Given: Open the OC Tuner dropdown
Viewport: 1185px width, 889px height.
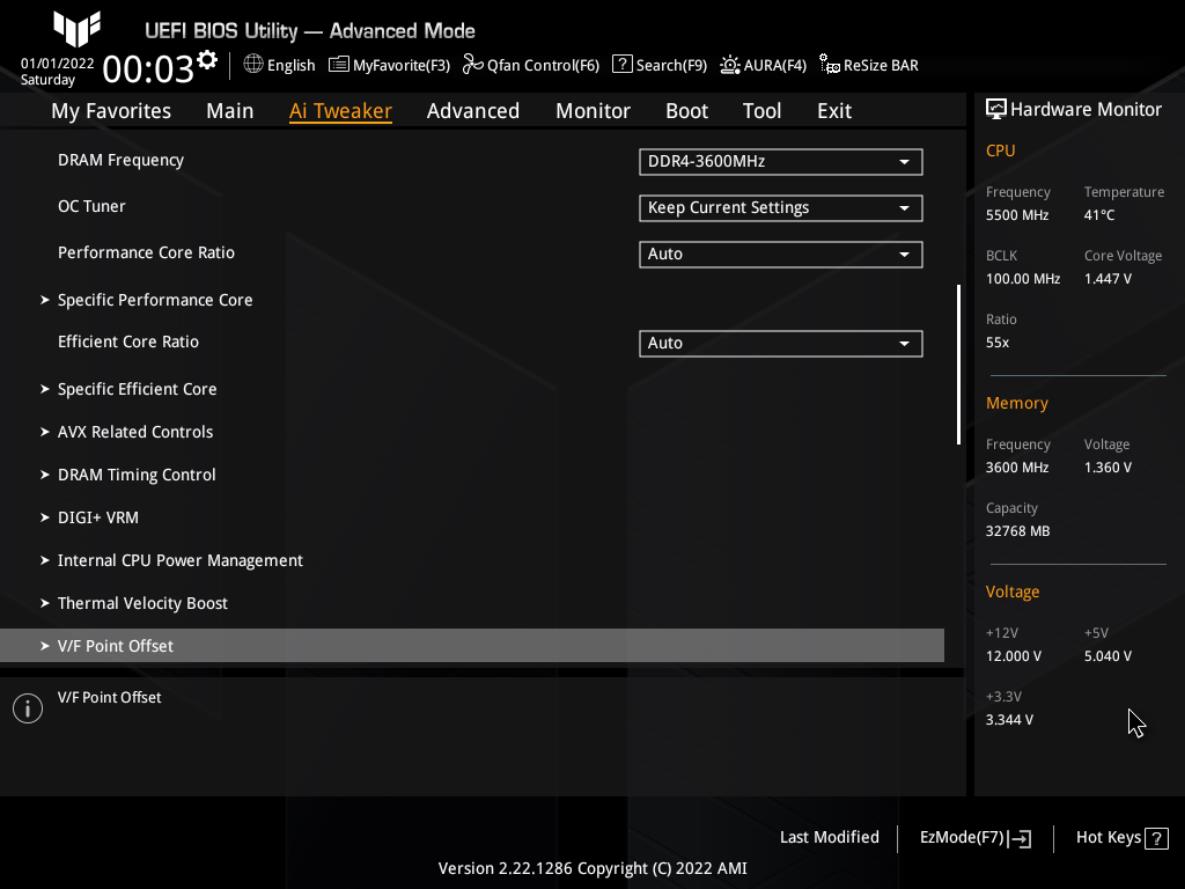Looking at the screenshot, I should click(780, 208).
